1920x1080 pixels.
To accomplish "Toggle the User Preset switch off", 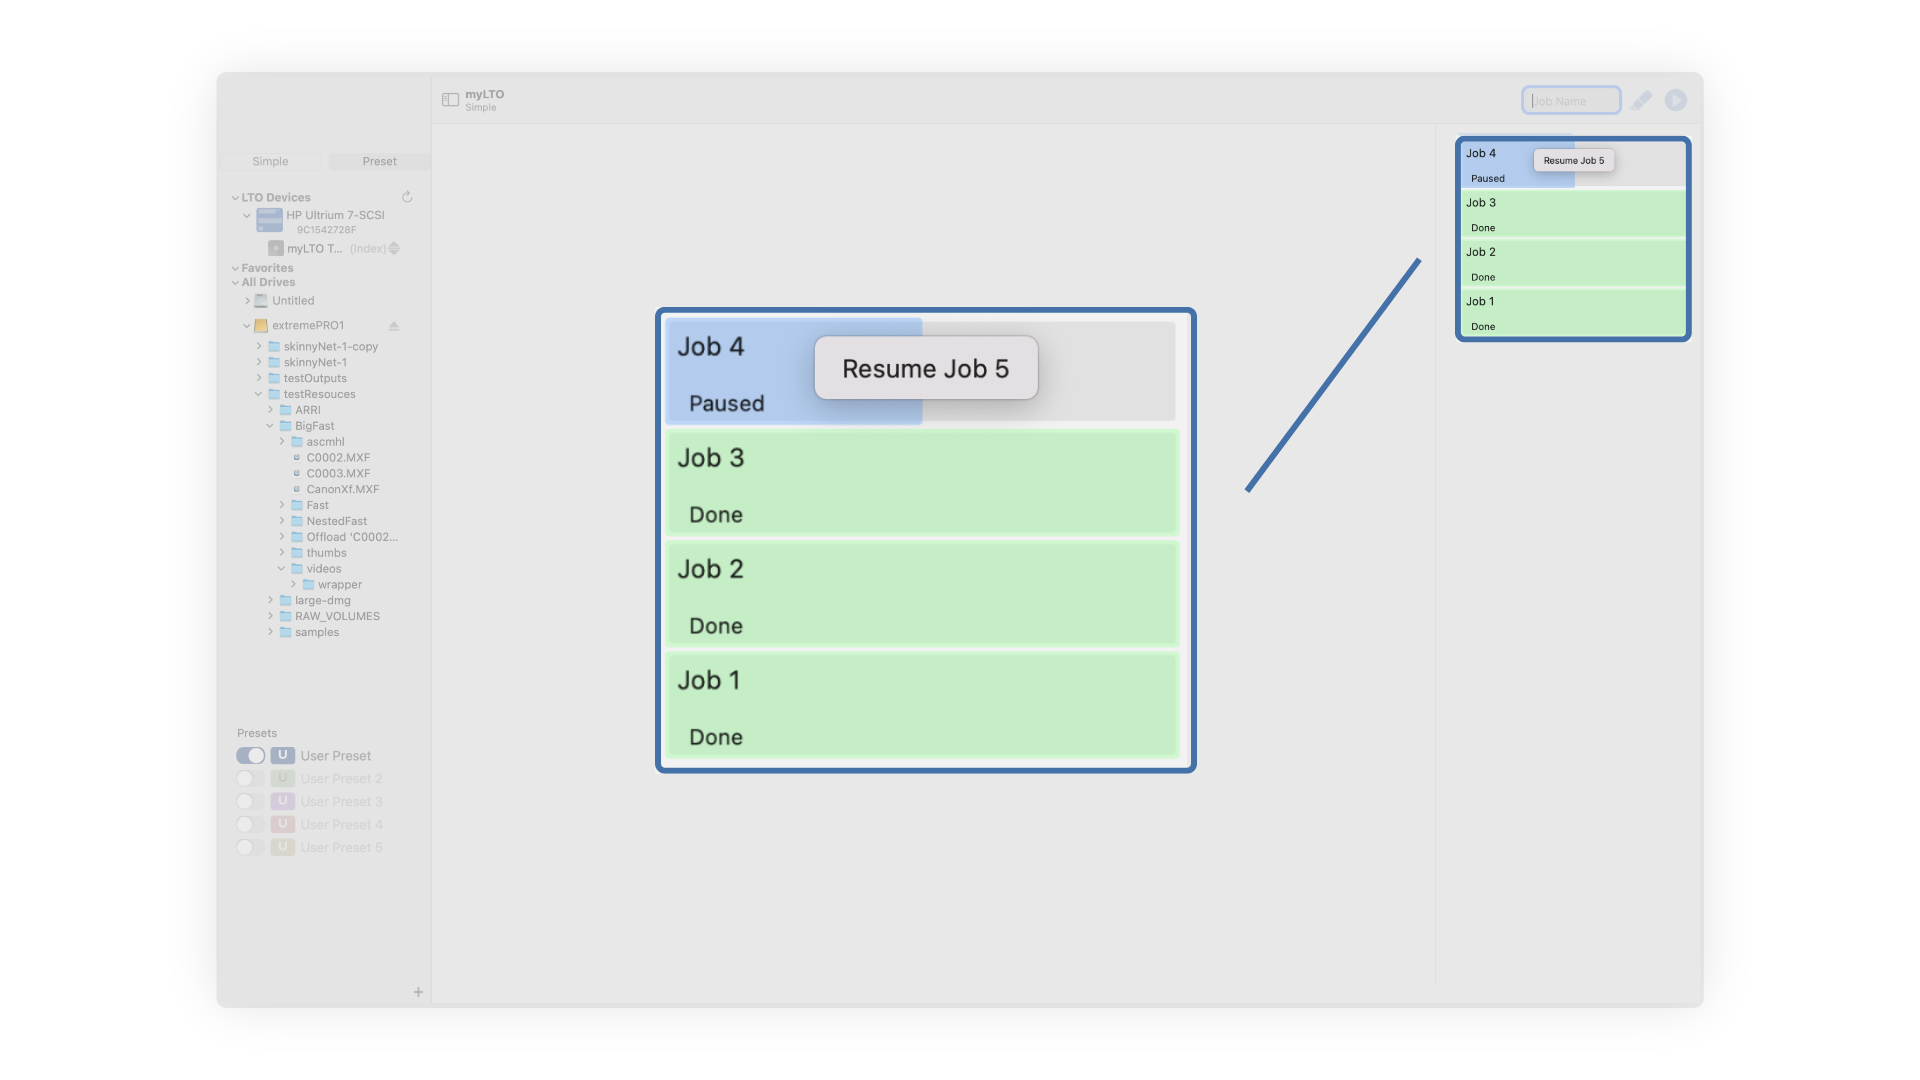I will [x=251, y=756].
